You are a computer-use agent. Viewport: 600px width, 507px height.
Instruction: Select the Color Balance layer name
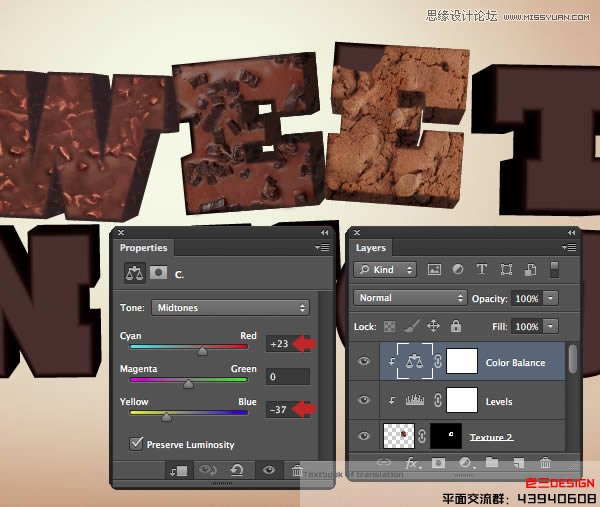pos(515,362)
